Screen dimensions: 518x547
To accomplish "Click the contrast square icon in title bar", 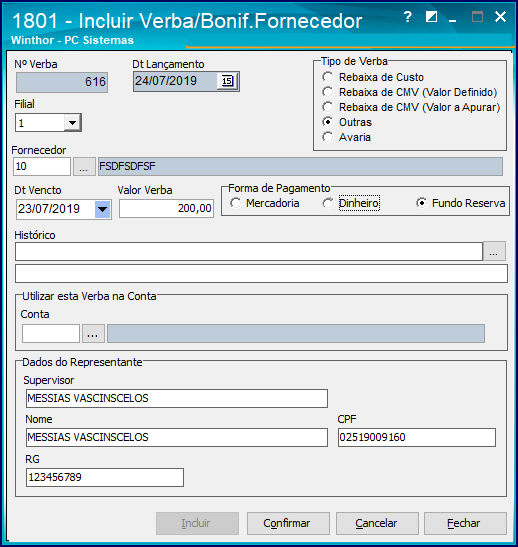I will coord(431,16).
